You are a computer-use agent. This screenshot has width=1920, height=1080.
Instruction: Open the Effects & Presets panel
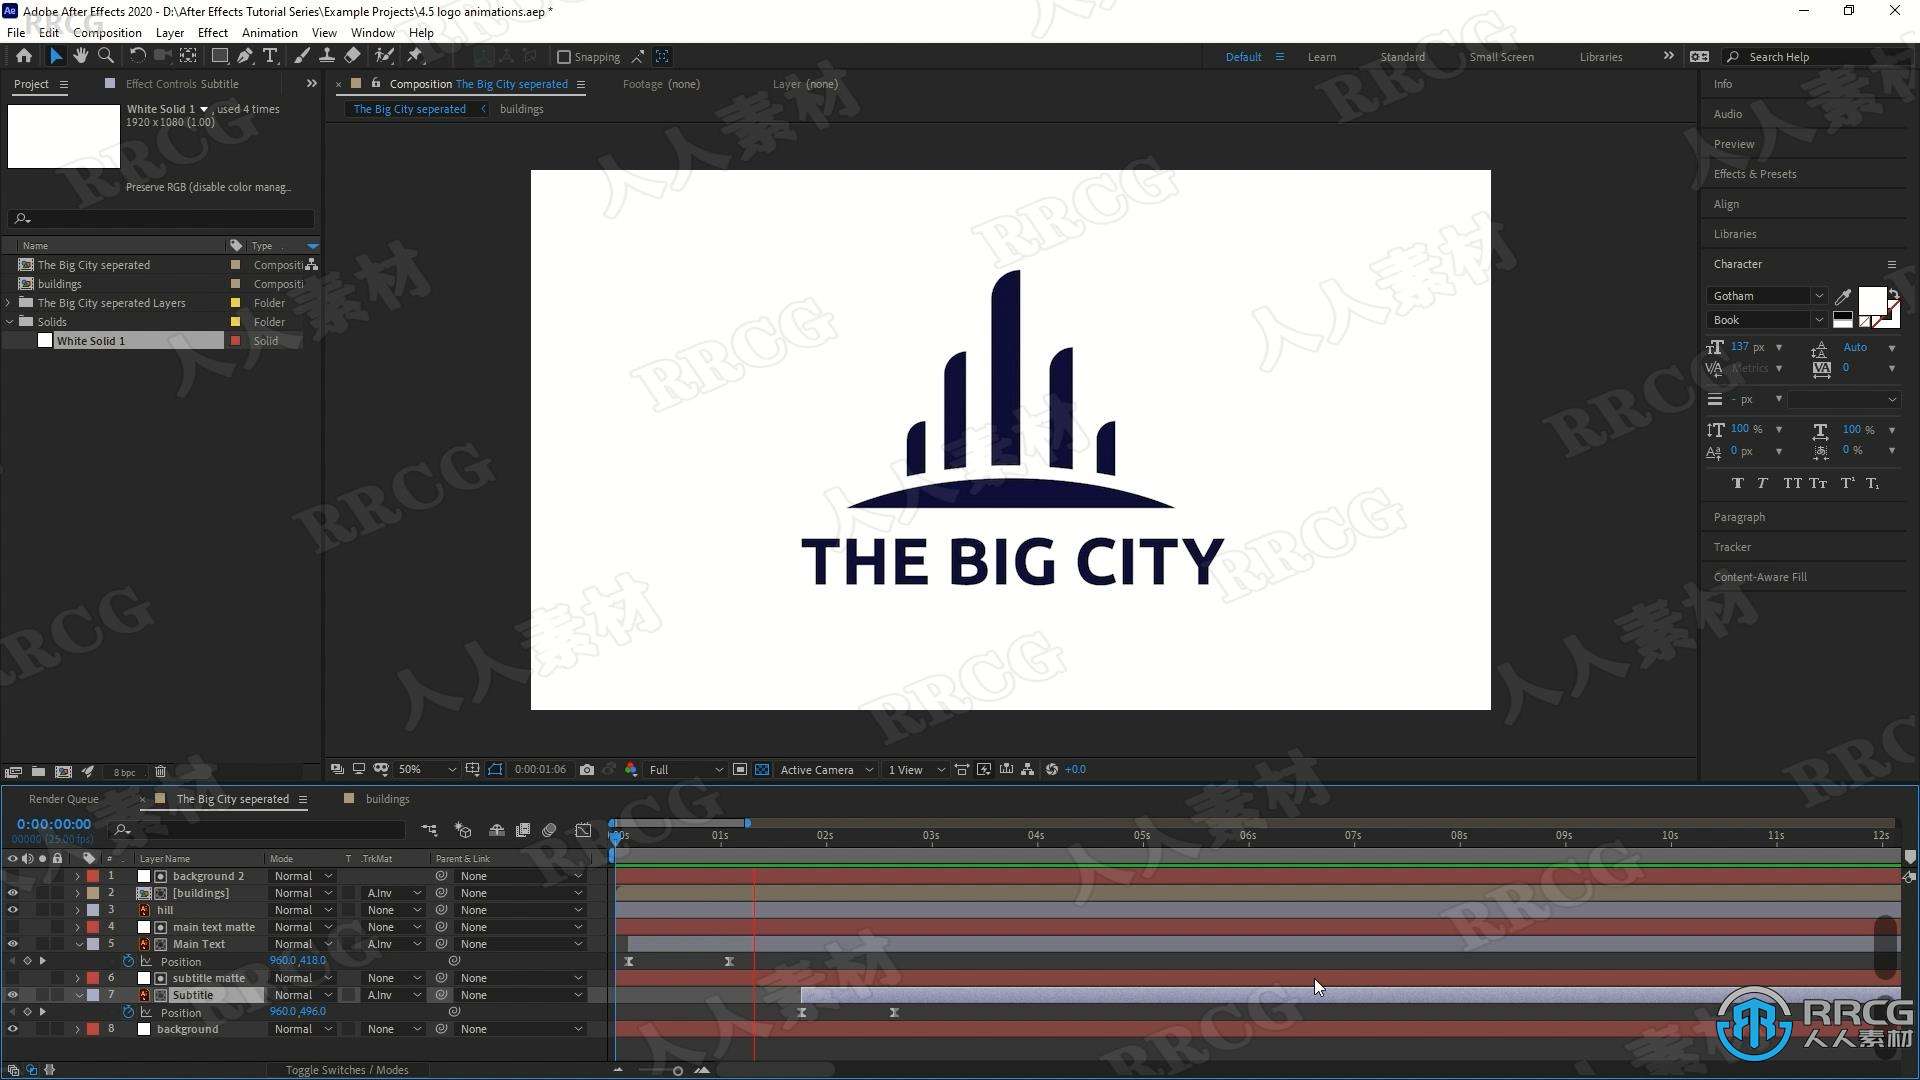click(x=1754, y=174)
